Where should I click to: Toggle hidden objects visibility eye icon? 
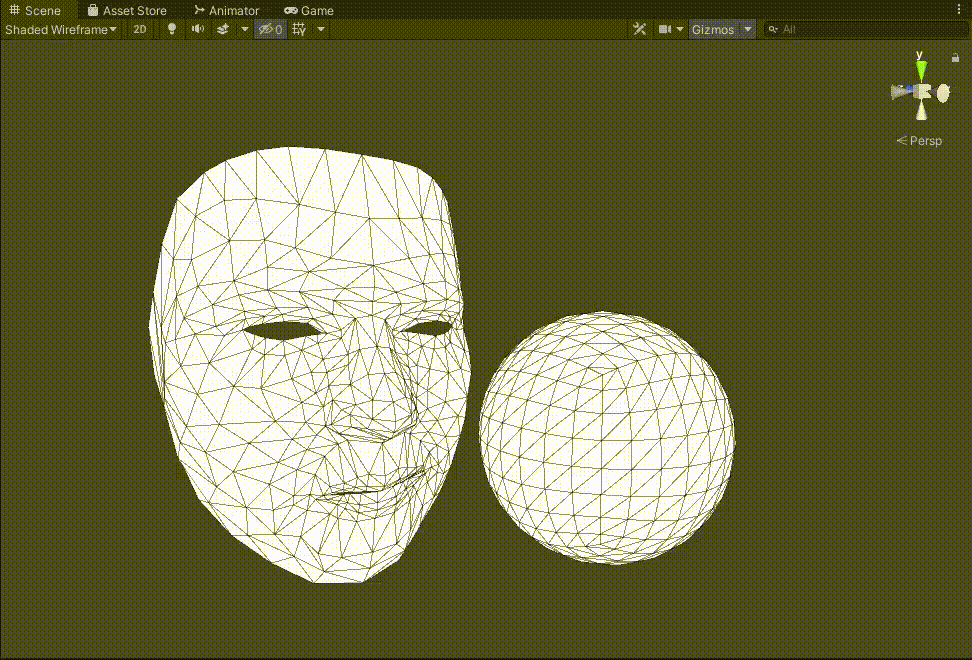tap(269, 29)
